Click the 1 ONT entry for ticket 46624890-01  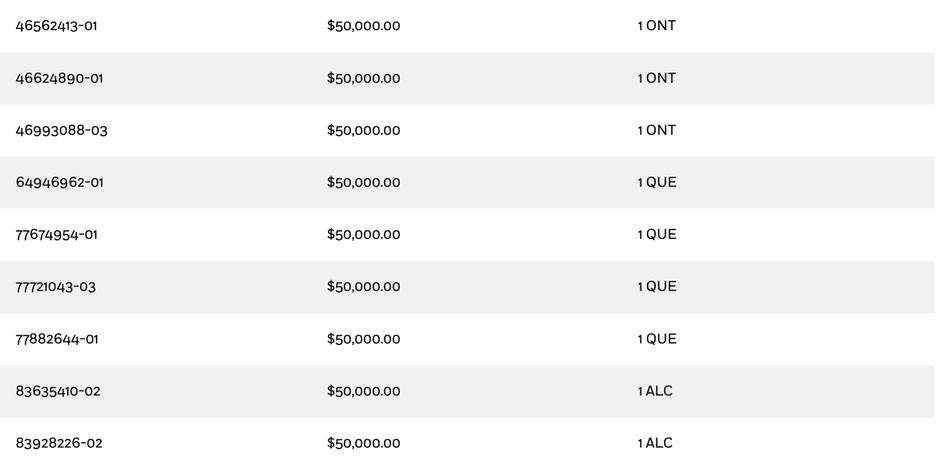pos(657,78)
